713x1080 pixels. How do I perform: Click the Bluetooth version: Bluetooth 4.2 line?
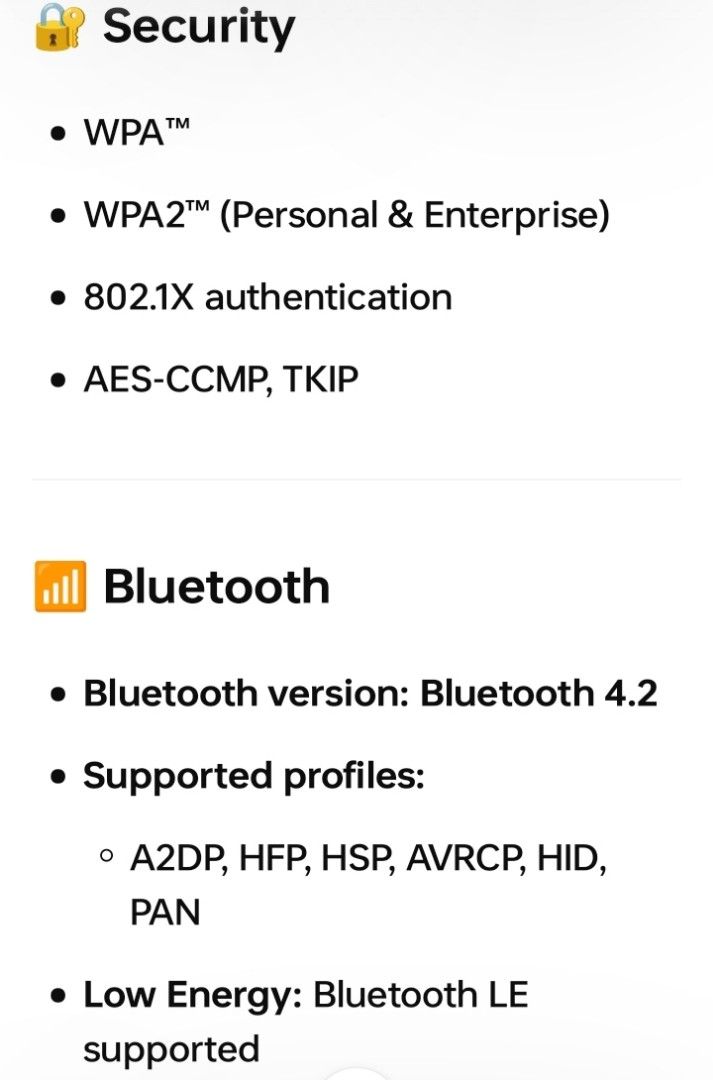pos(370,693)
